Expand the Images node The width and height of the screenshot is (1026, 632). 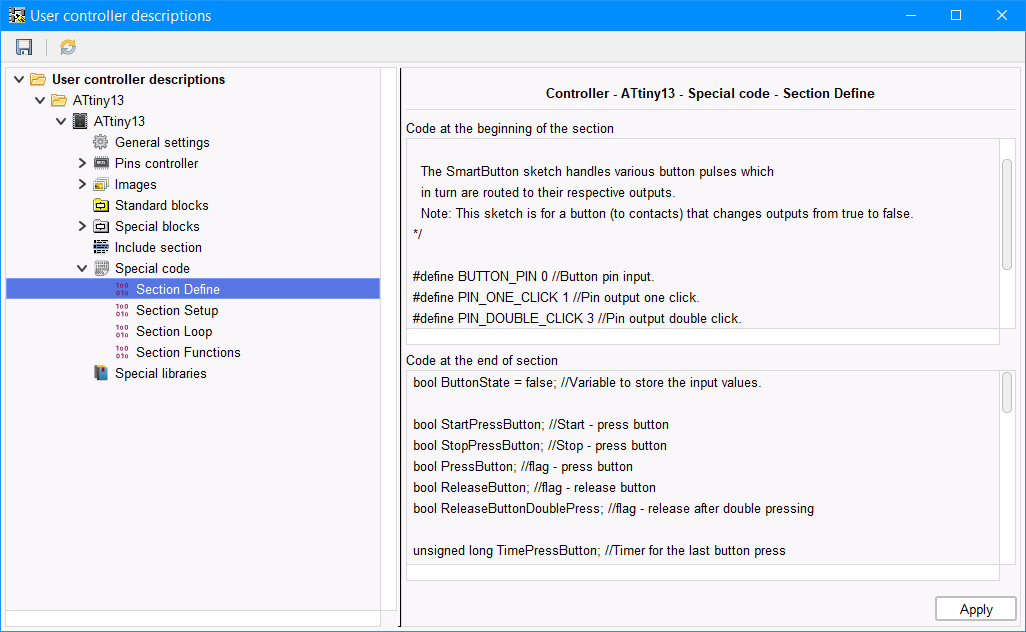[82, 184]
